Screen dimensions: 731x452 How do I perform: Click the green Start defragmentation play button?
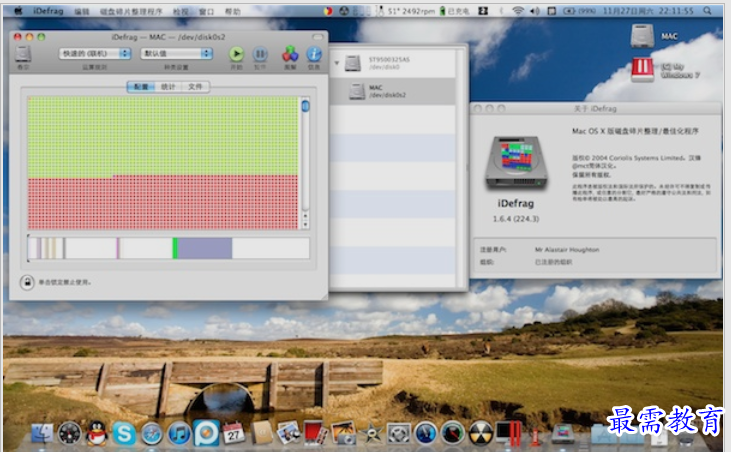pyautogui.click(x=236, y=54)
